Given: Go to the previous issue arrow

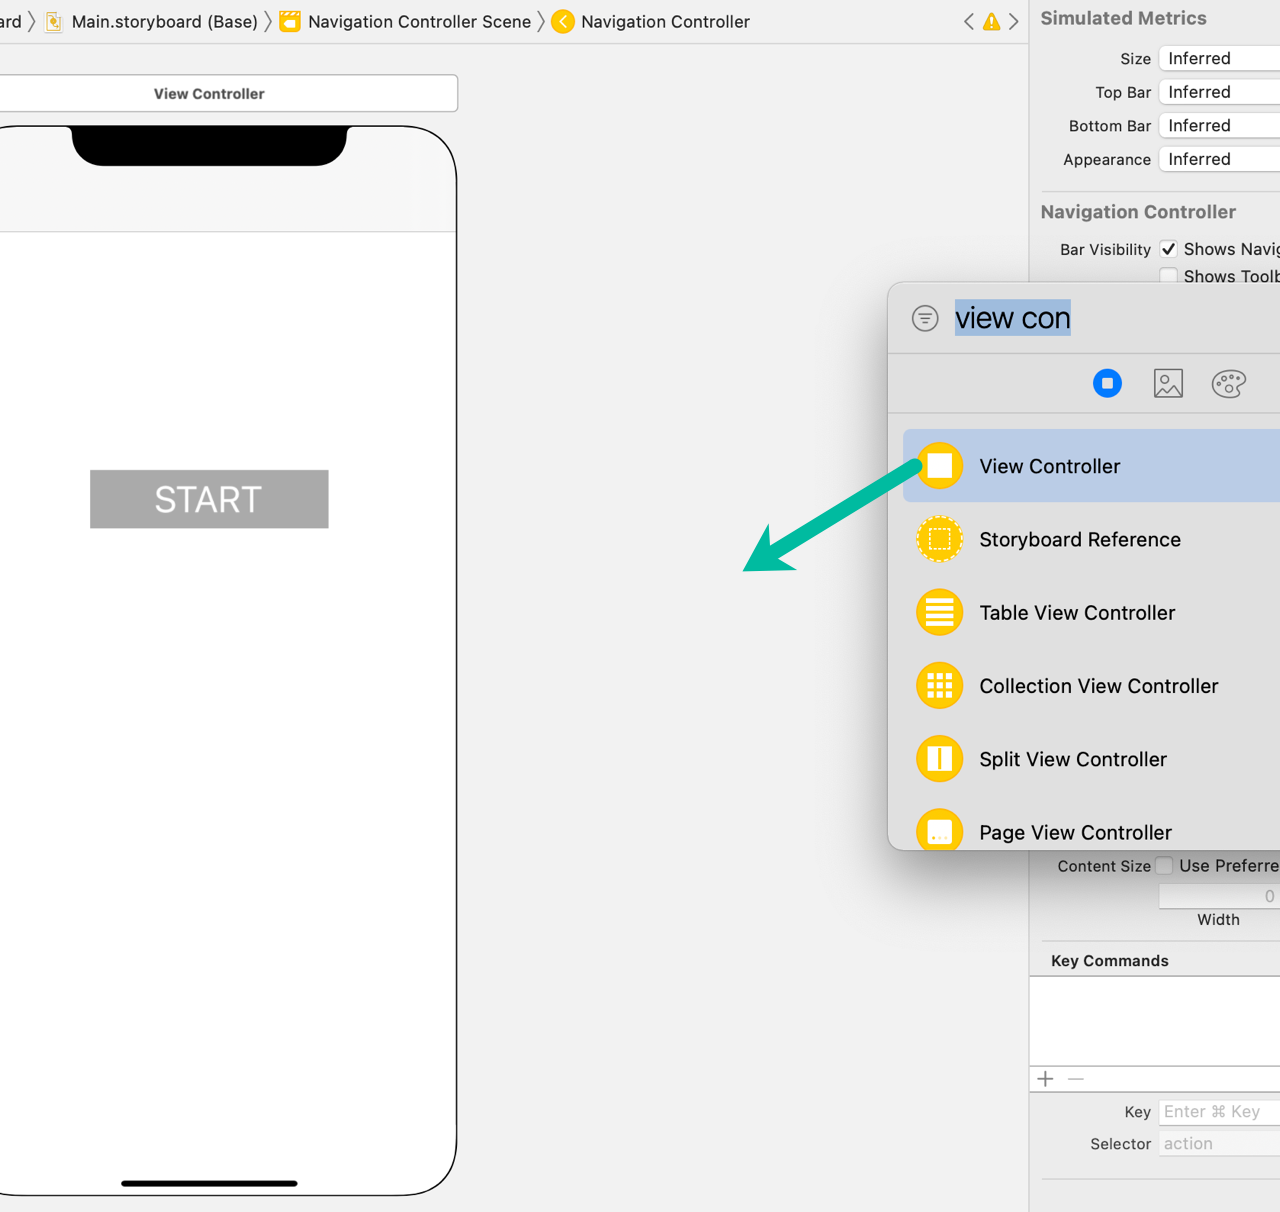Looking at the screenshot, I should coord(968,21).
